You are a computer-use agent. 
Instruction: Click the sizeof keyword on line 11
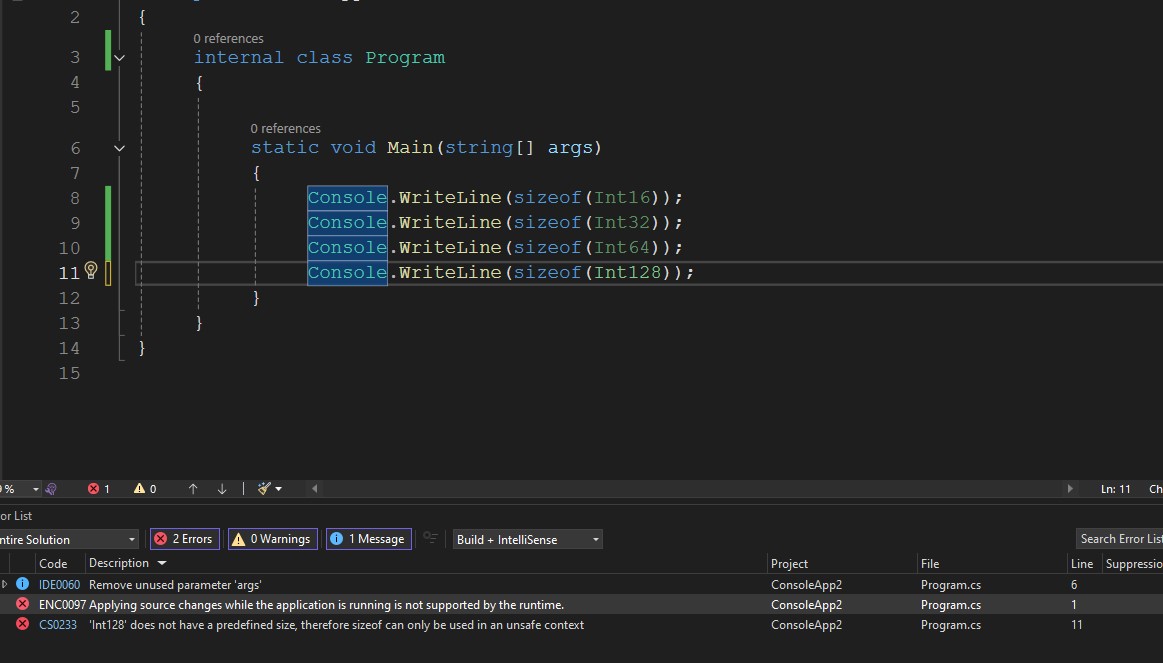pos(547,272)
